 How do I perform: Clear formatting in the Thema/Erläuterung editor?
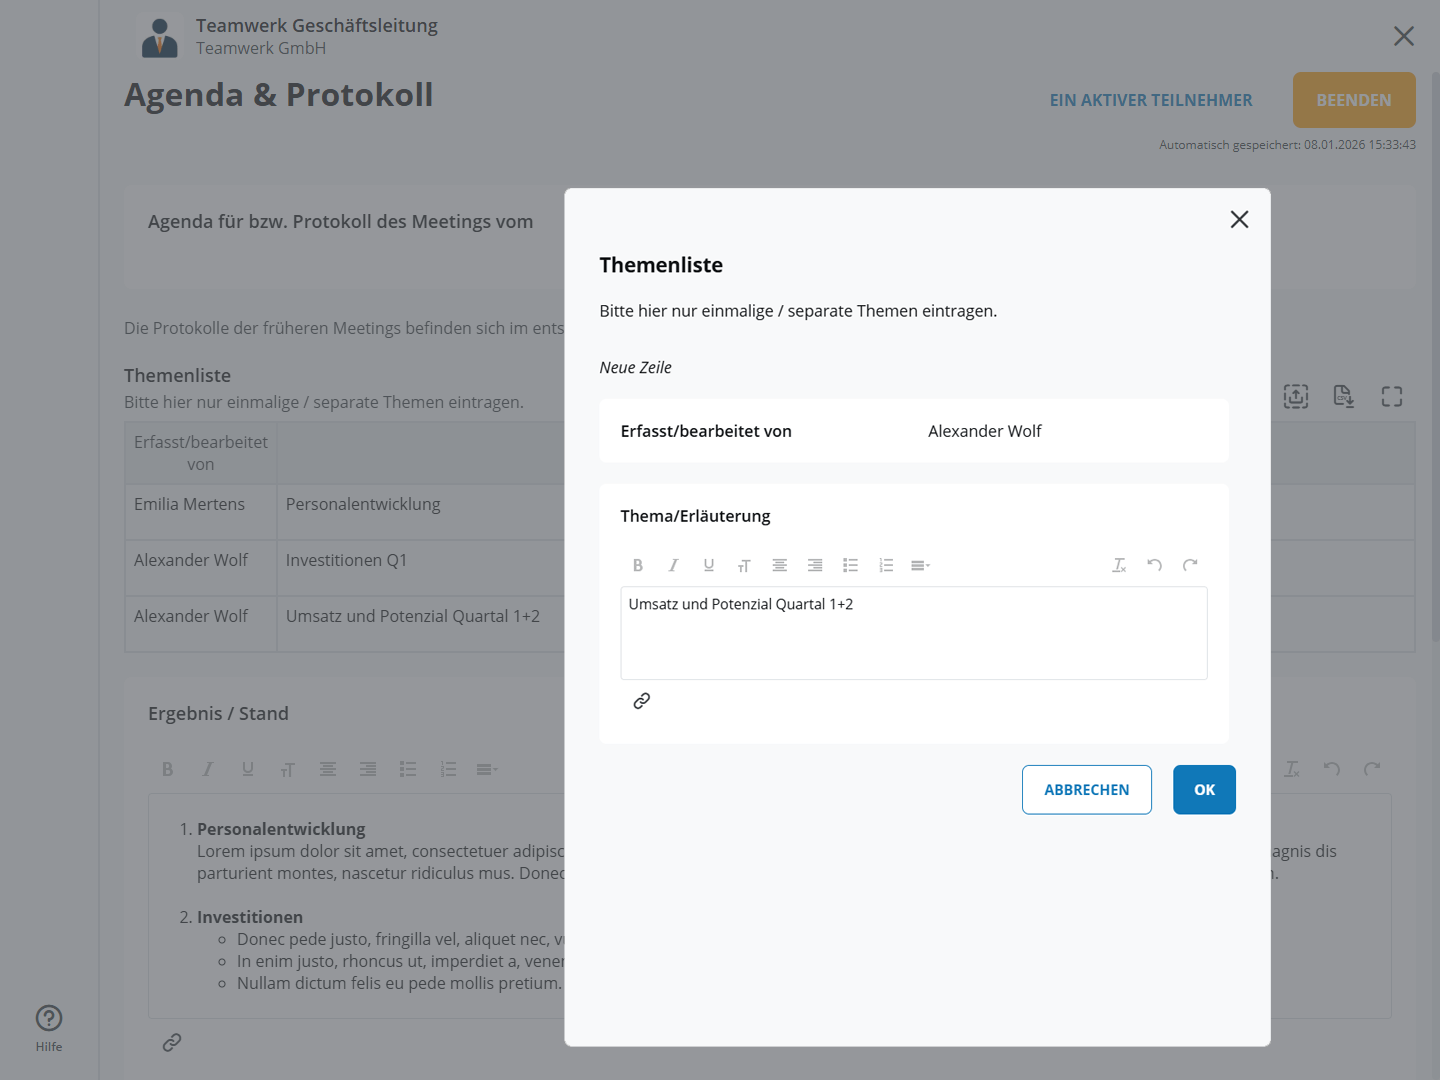click(x=1119, y=565)
